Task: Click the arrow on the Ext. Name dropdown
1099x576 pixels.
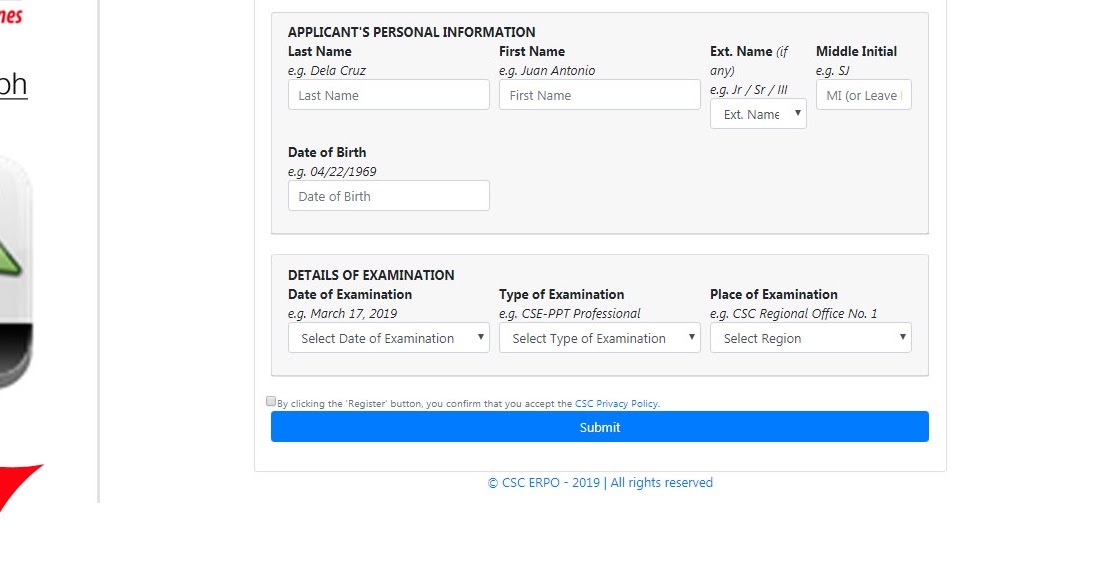Action: tap(798, 113)
